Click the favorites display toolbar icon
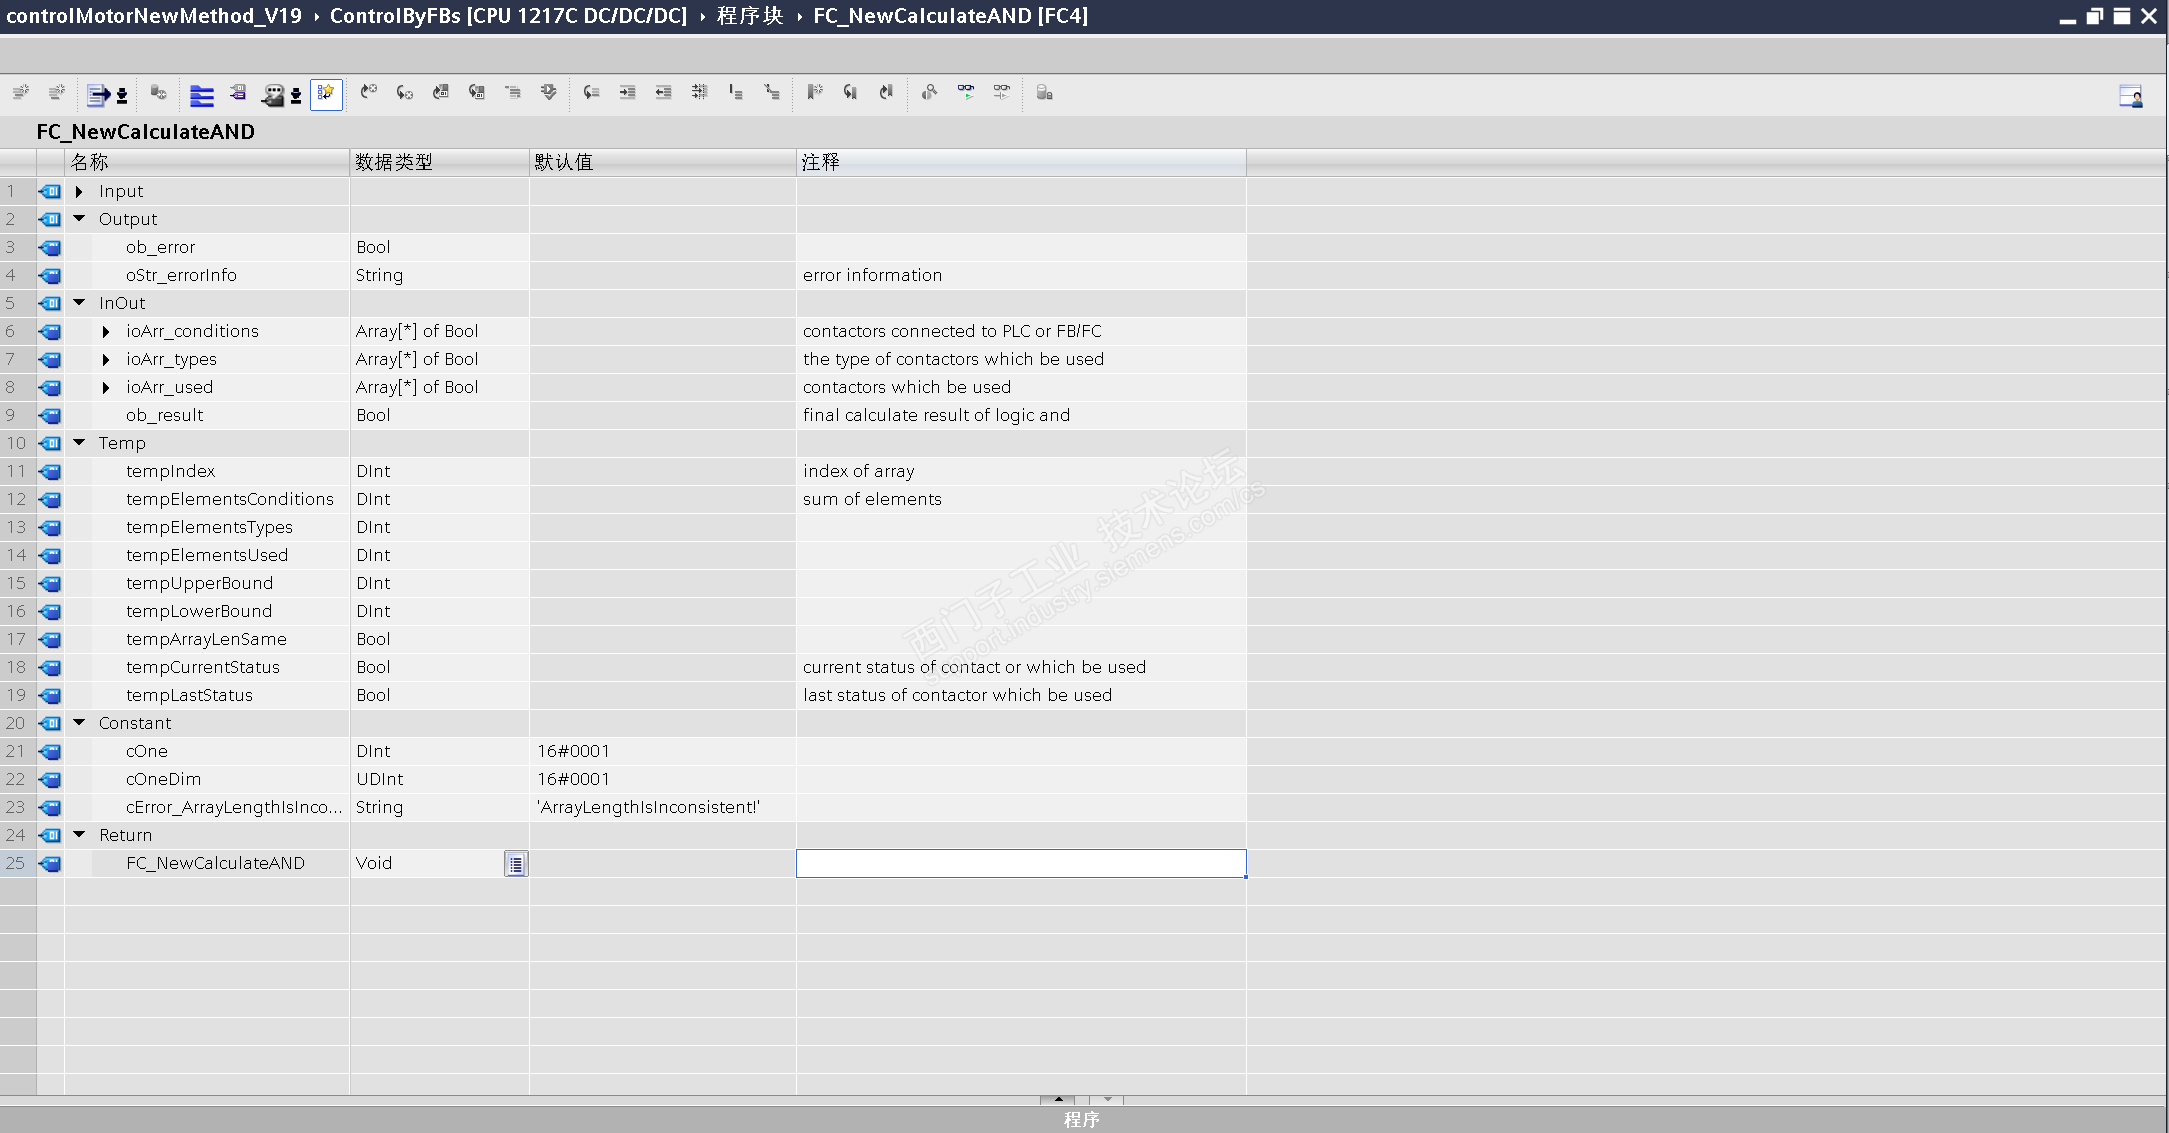Image resolution: width=2169 pixels, height=1133 pixels. (326, 93)
